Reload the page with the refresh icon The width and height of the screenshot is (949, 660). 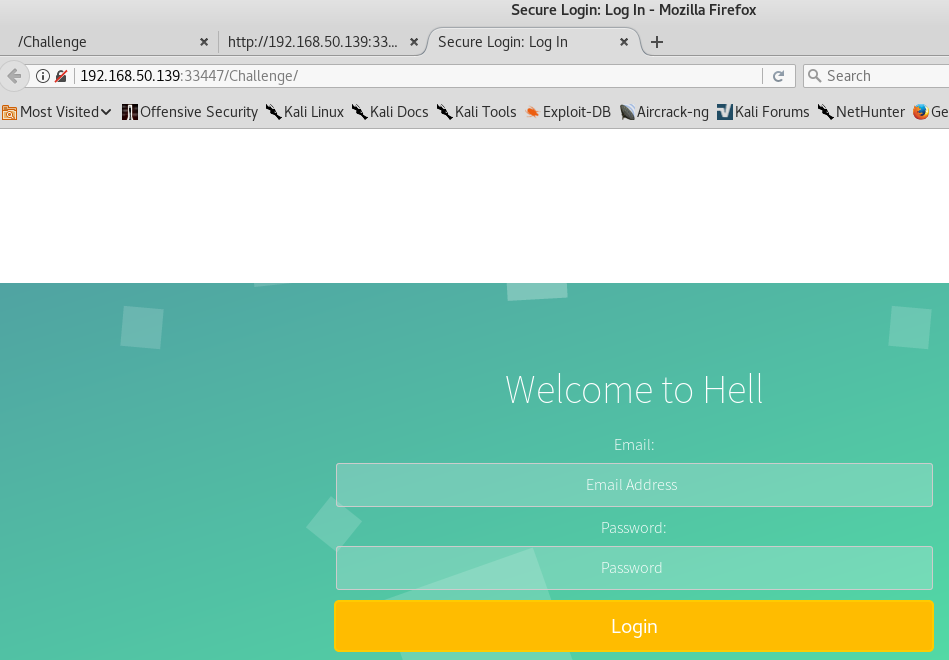778,76
